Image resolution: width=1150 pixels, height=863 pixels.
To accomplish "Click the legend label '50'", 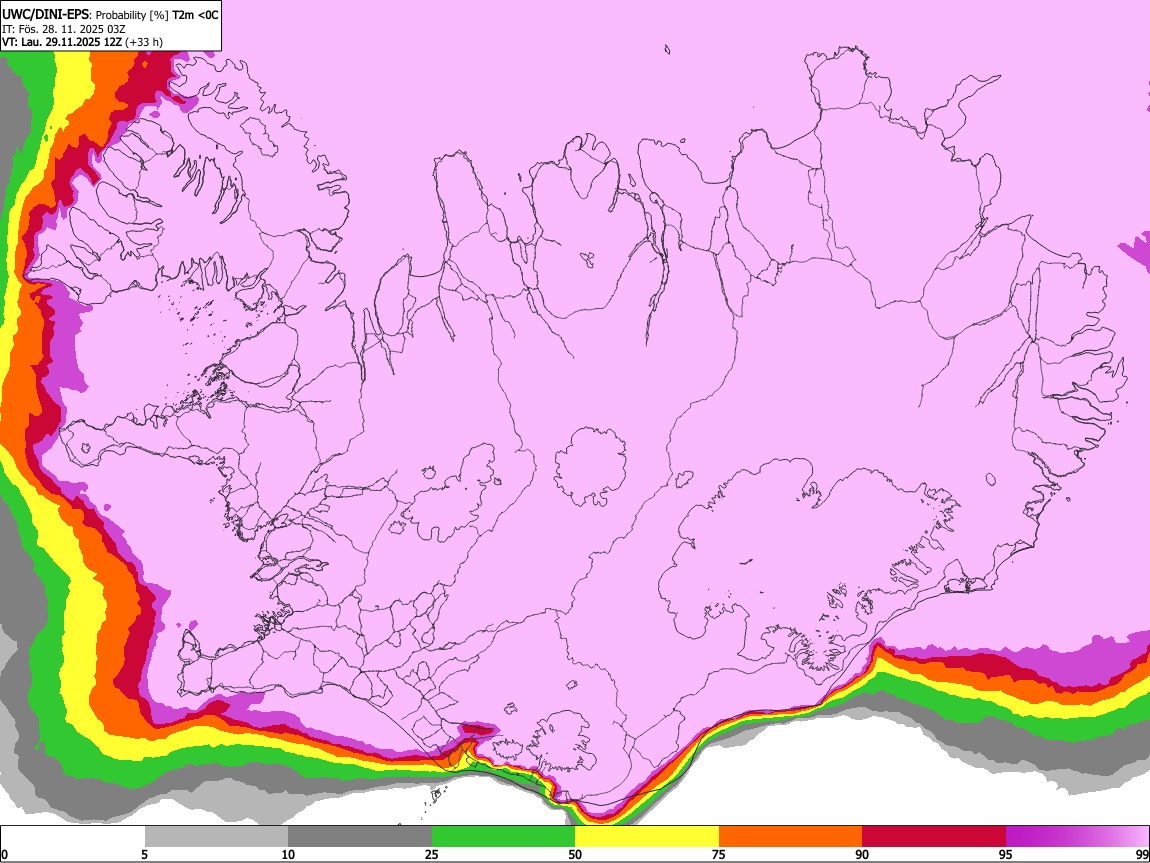I will point(575,854).
